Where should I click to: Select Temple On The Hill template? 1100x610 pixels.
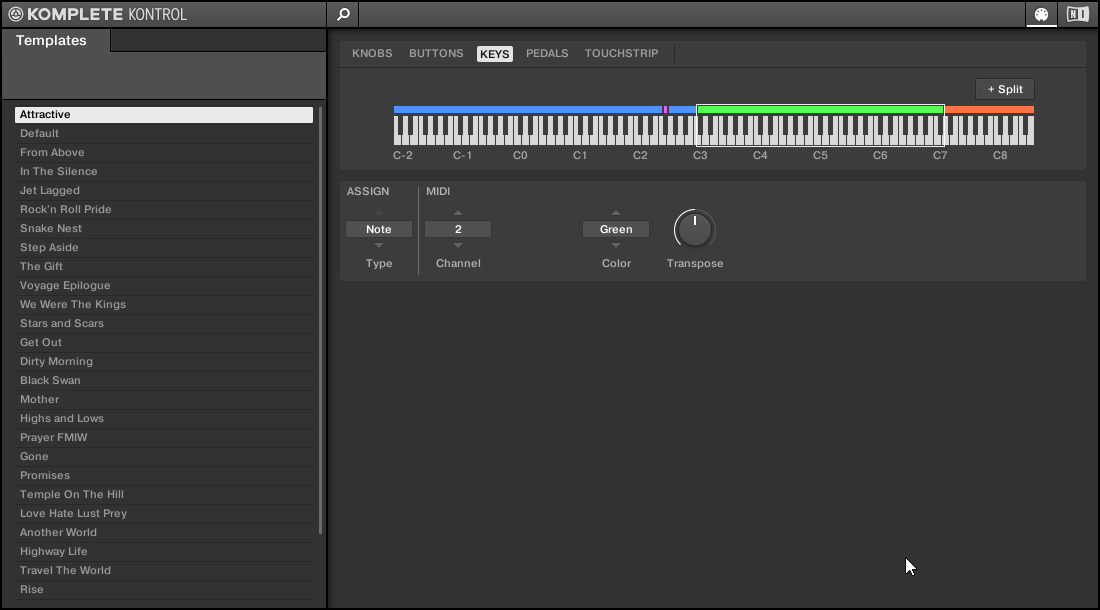(x=163, y=494)
